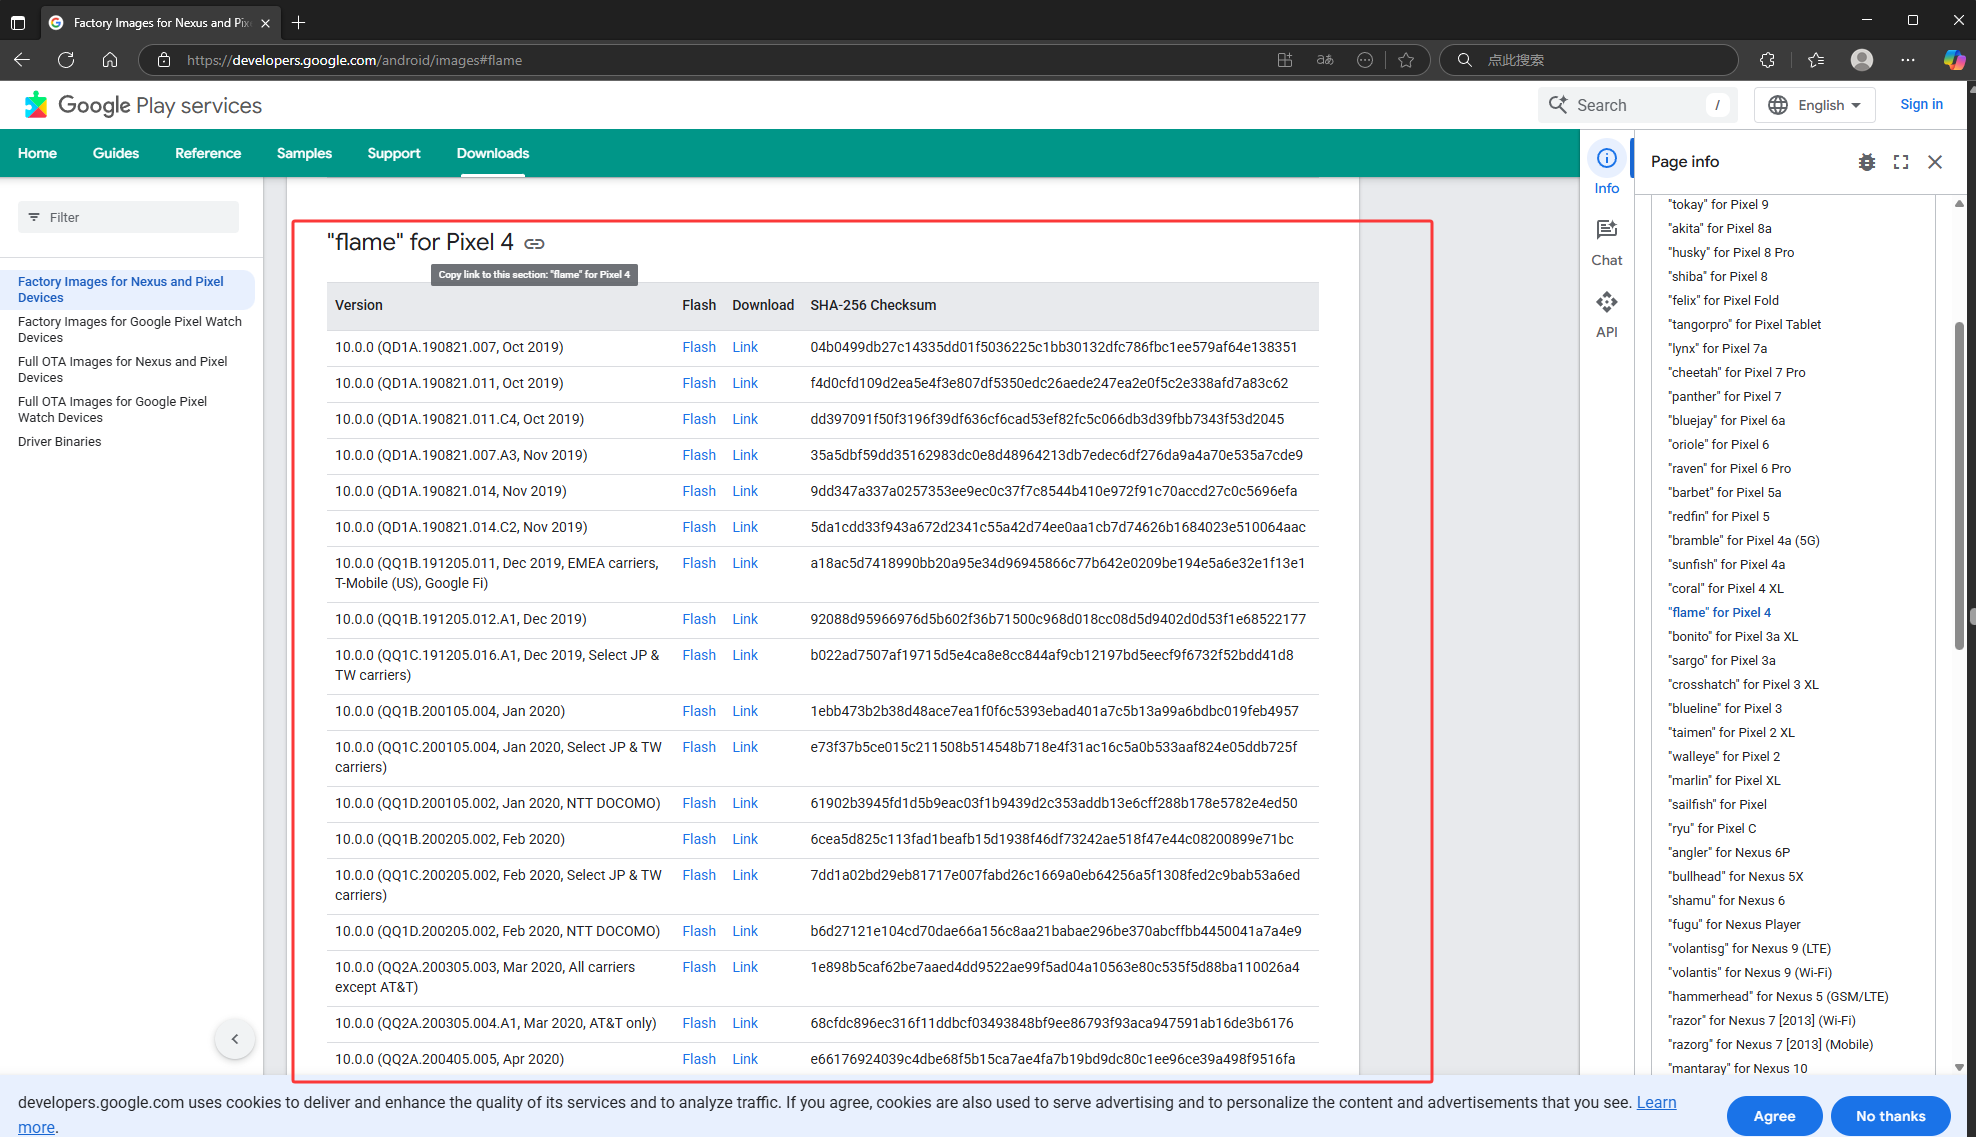Image resolution: width=1976 pixels, height=1137 pixels.
Task: Open favorites list icon in toolbar
Action: (x=1816, y=60)
